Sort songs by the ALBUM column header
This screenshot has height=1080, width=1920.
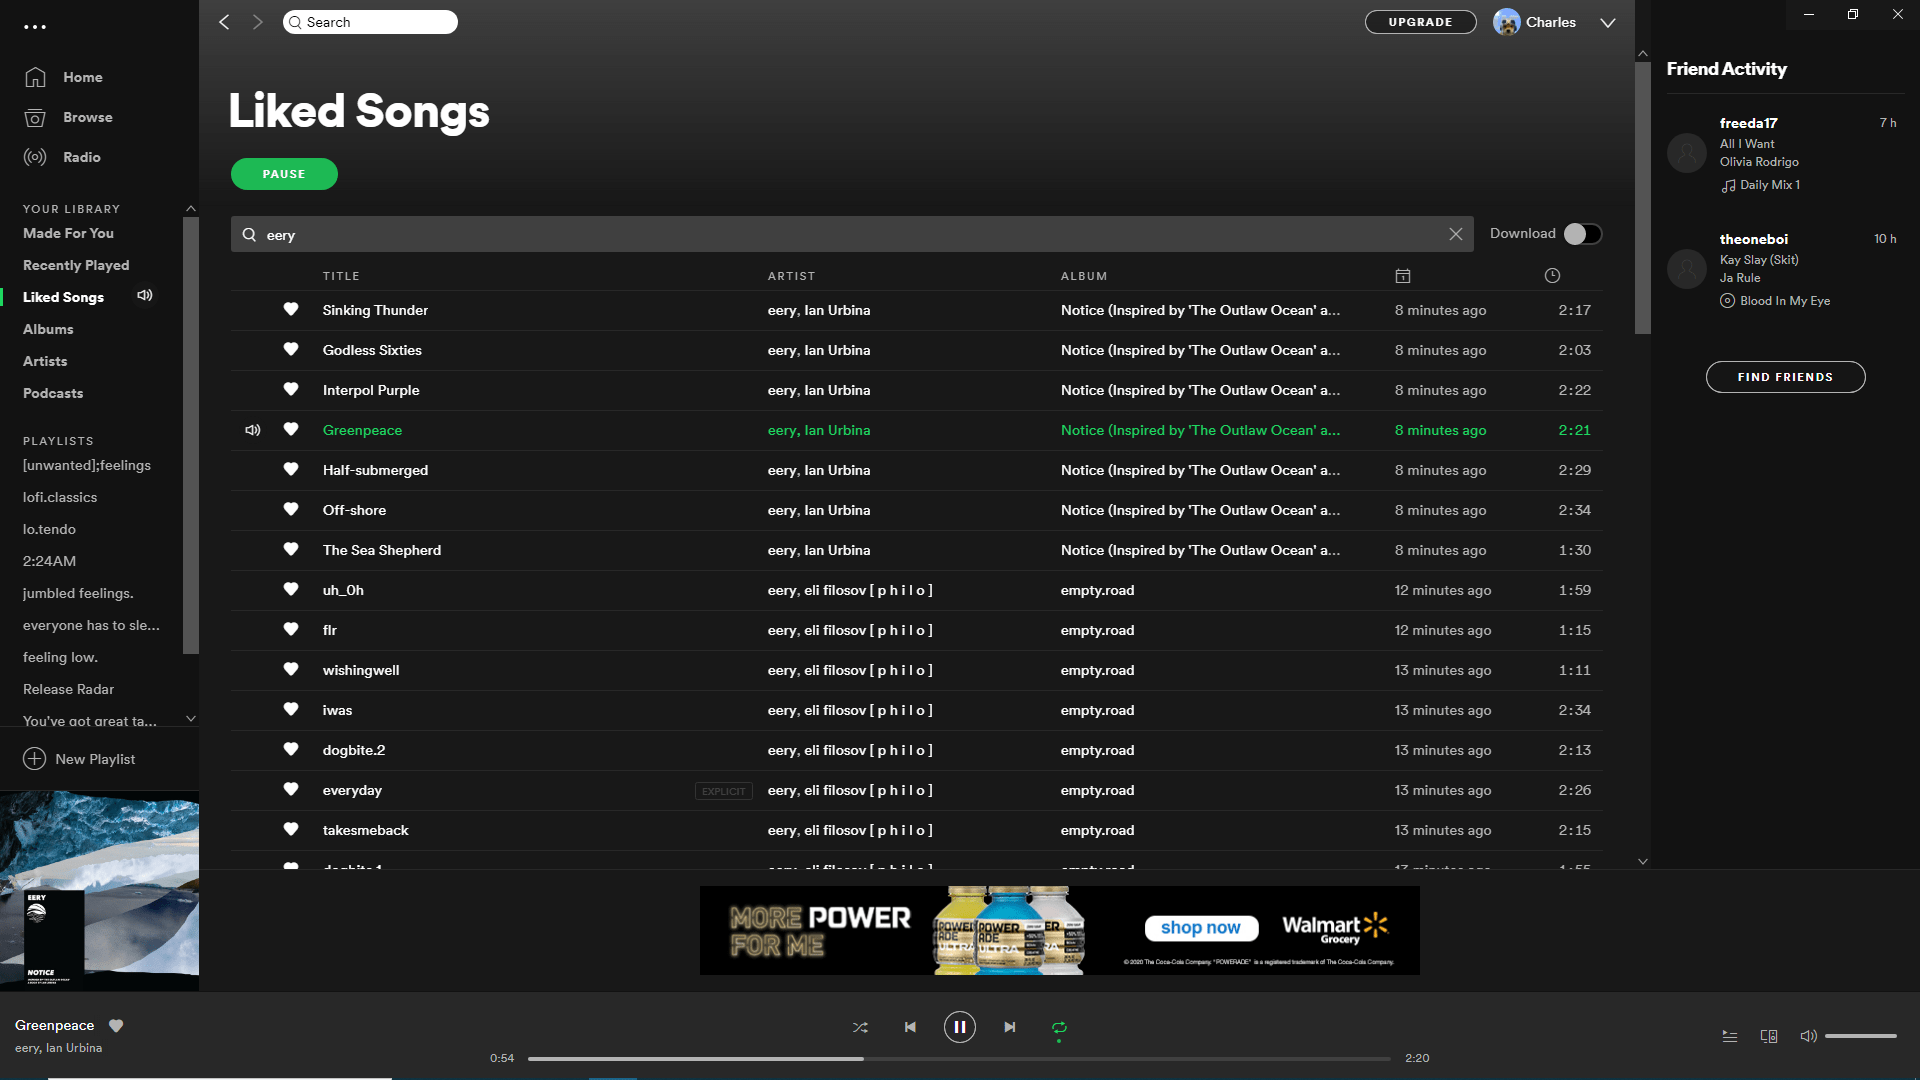1084,276
